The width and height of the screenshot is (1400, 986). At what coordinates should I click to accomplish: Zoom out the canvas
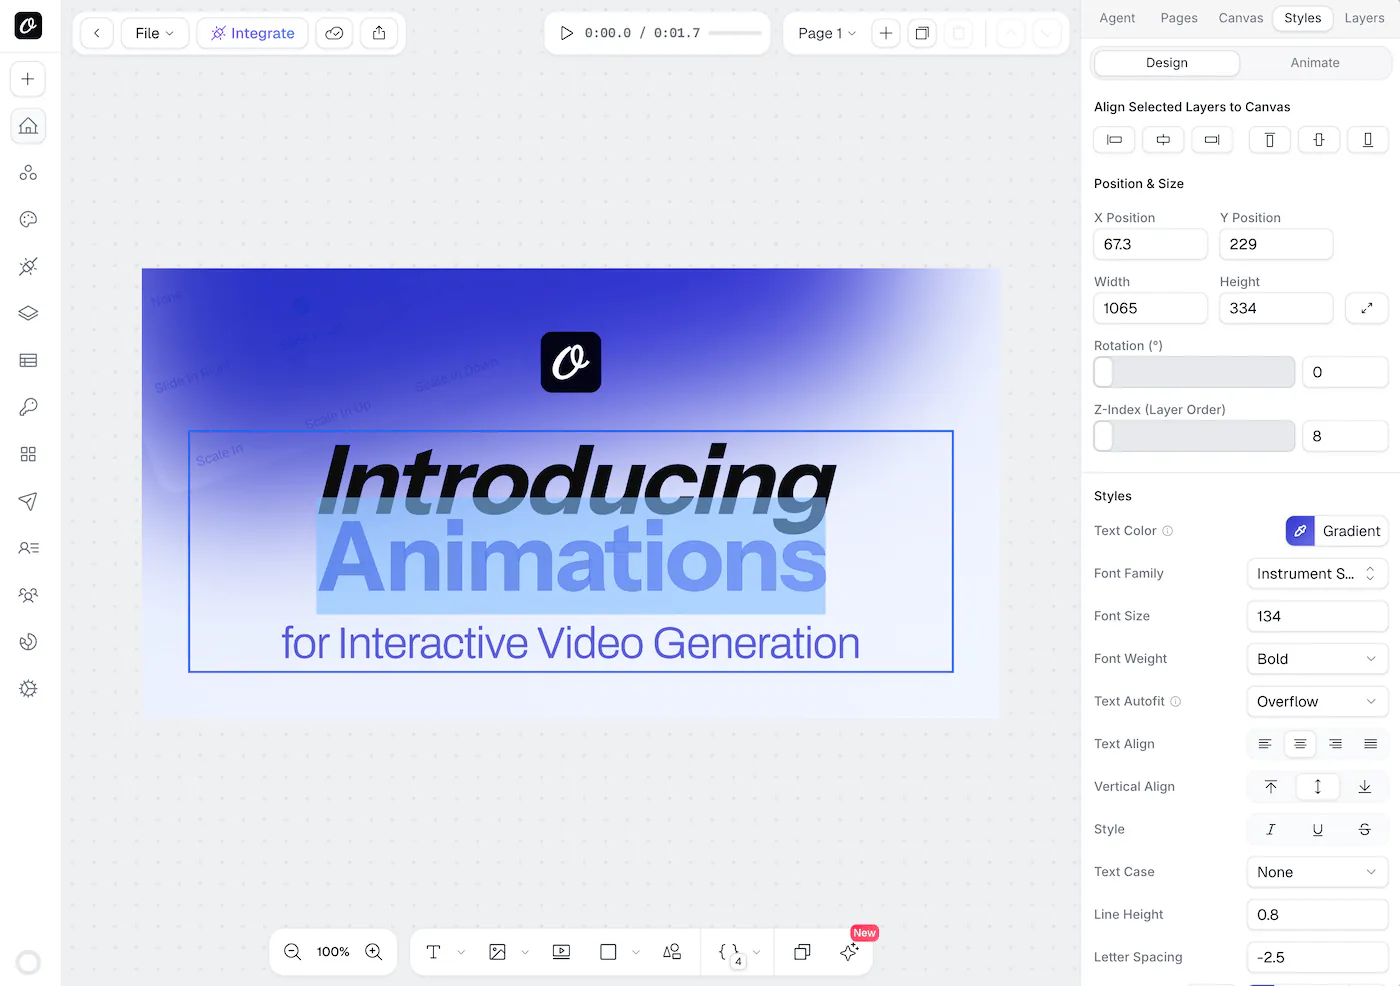tap(292, 952)
